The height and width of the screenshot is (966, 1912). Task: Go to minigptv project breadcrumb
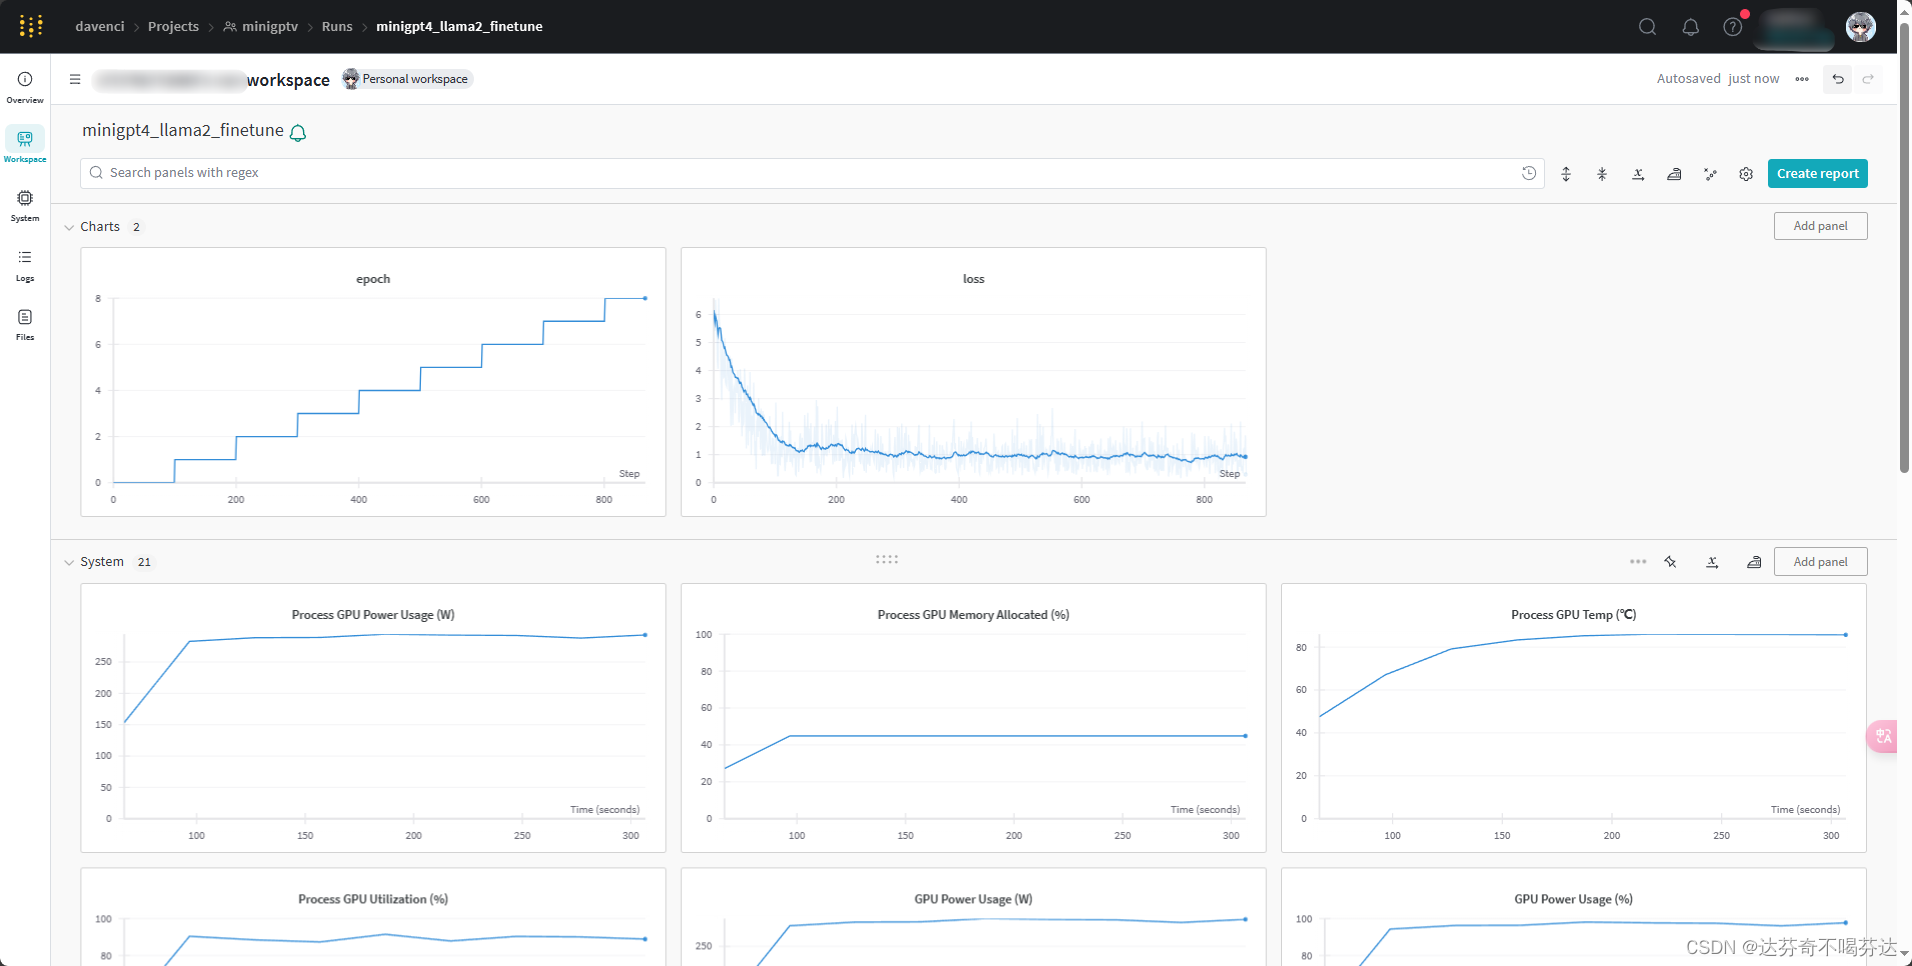click(261, 26)
